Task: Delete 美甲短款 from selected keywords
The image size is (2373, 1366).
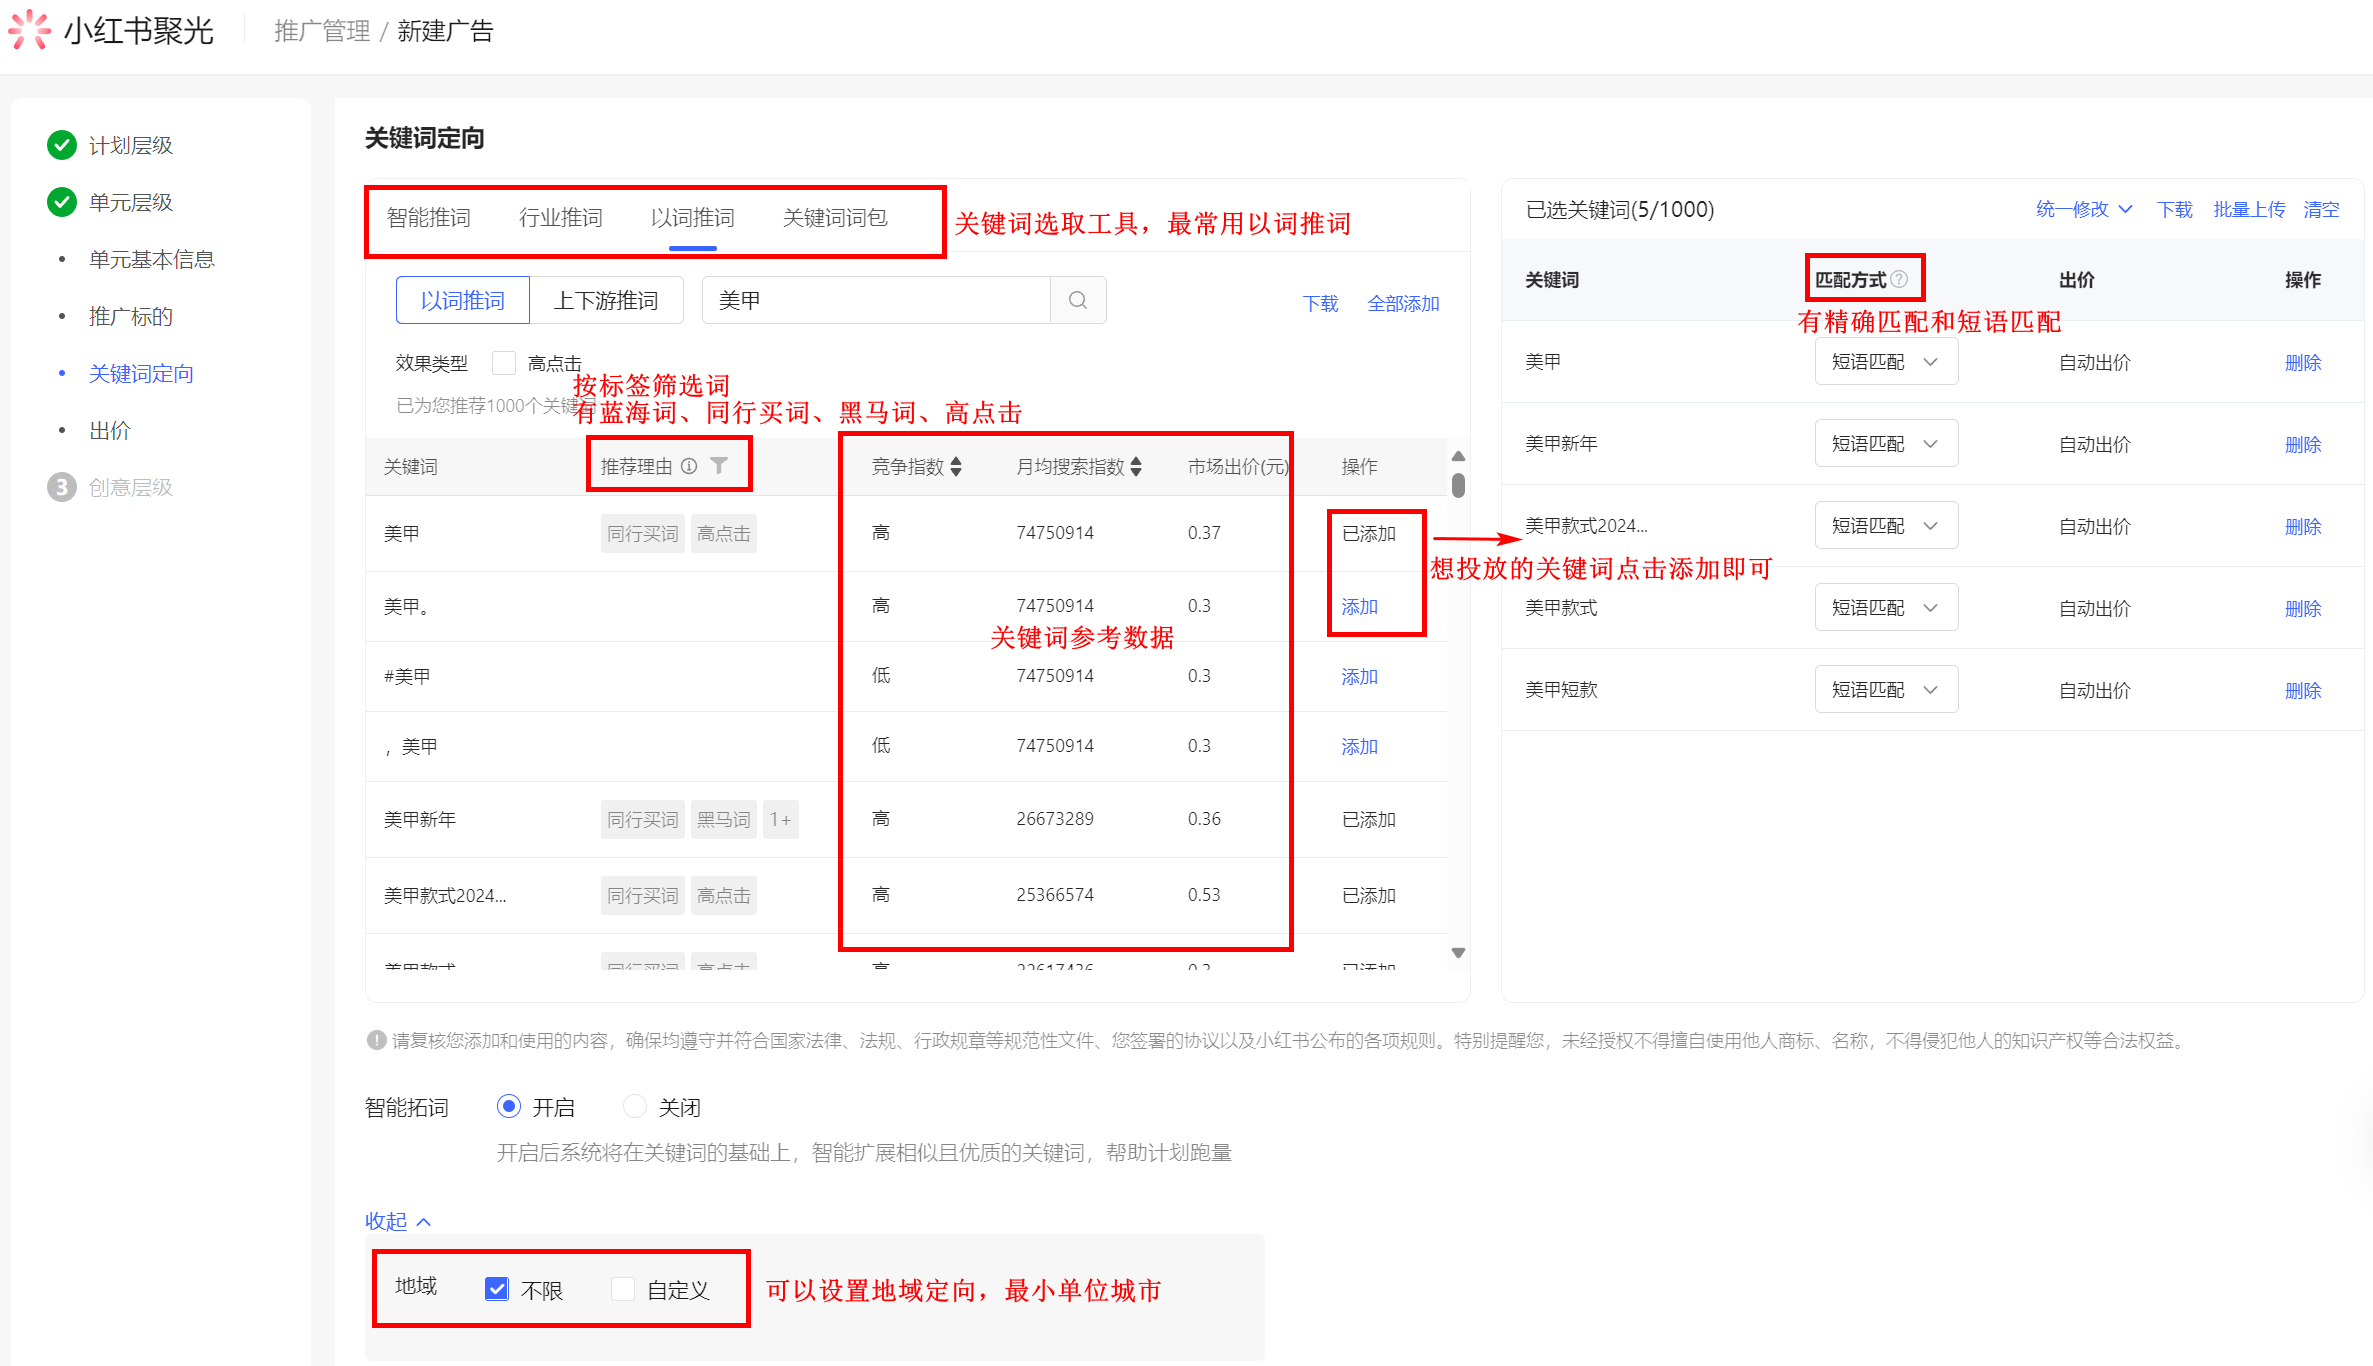Action: (x=2303, y=691)
